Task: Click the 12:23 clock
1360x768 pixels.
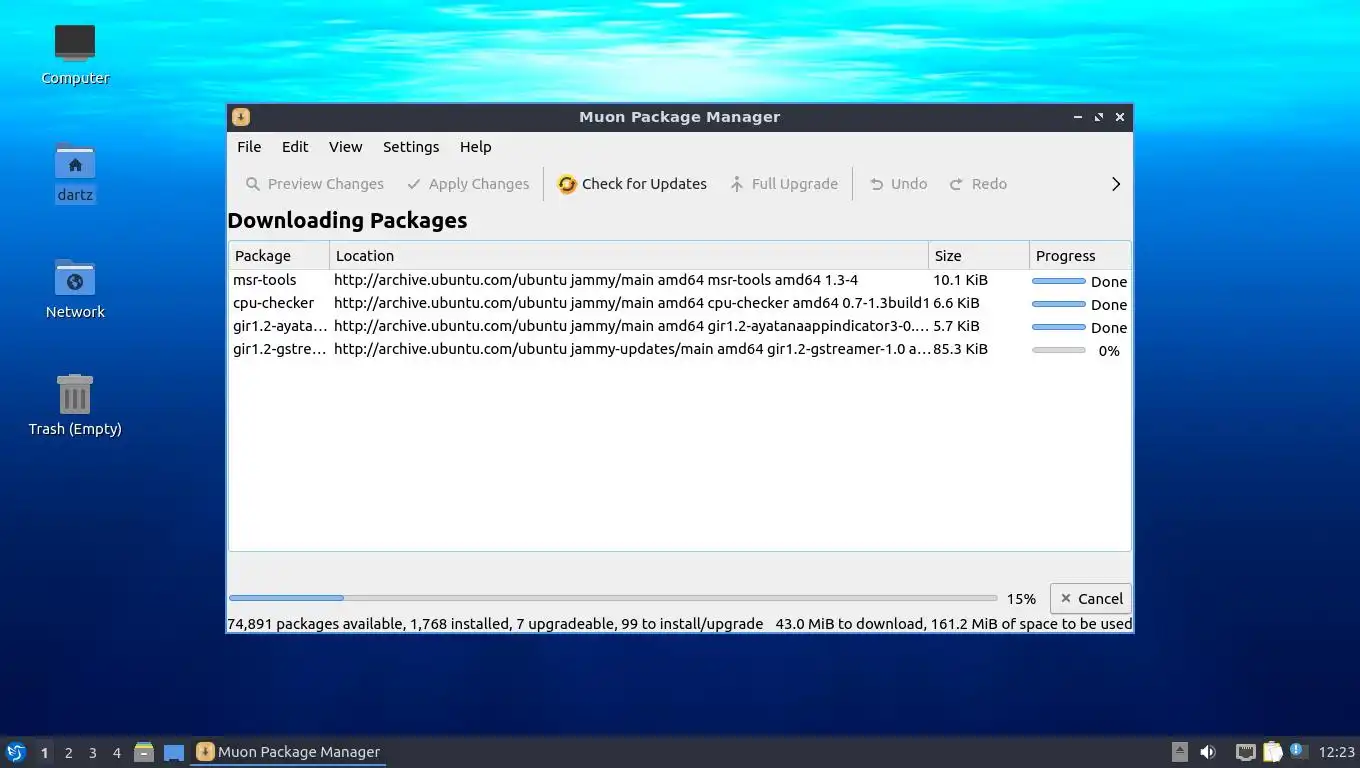Action: click(1337, 752)
